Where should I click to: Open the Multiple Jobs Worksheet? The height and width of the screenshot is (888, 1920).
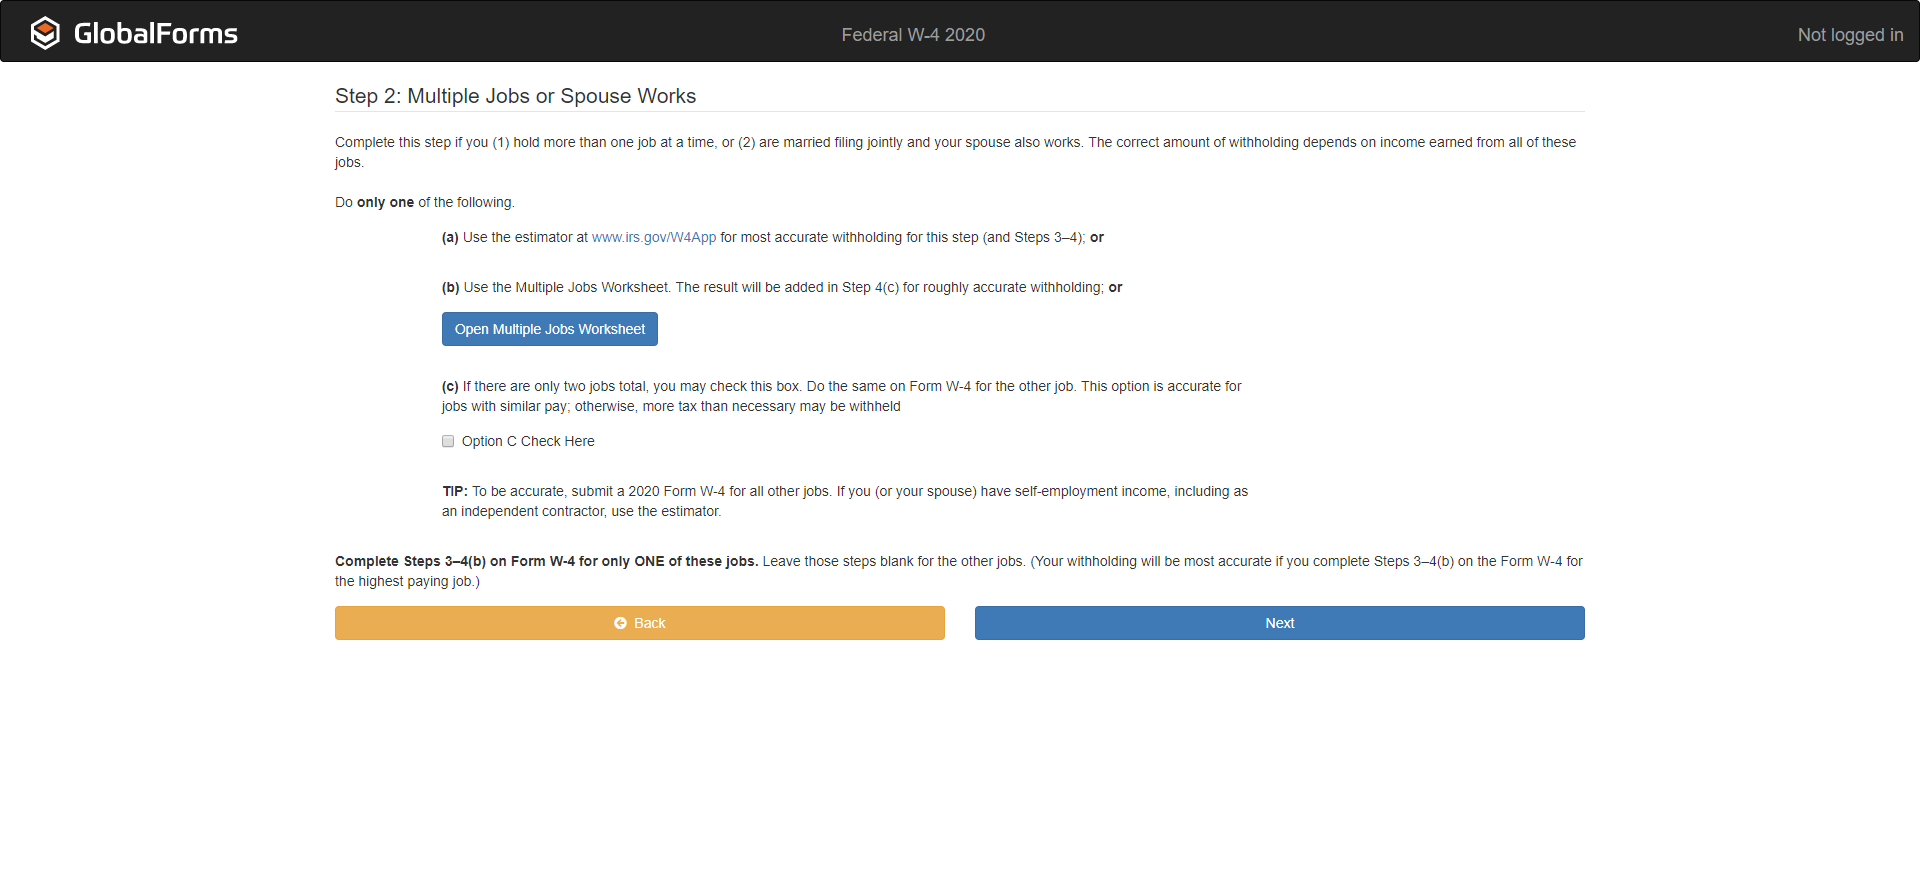(549, 329)
